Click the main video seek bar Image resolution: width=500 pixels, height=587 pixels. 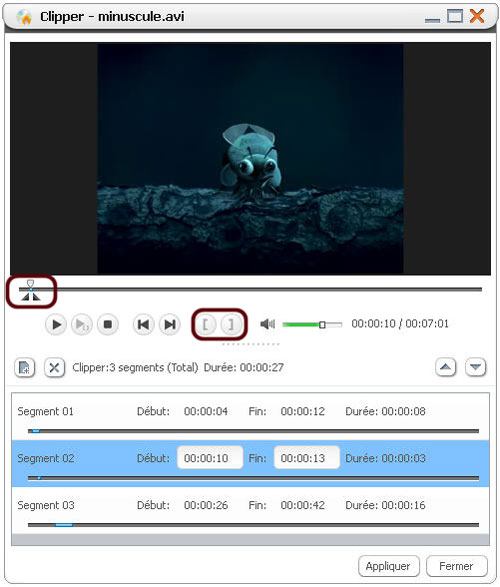click(250, 289)
